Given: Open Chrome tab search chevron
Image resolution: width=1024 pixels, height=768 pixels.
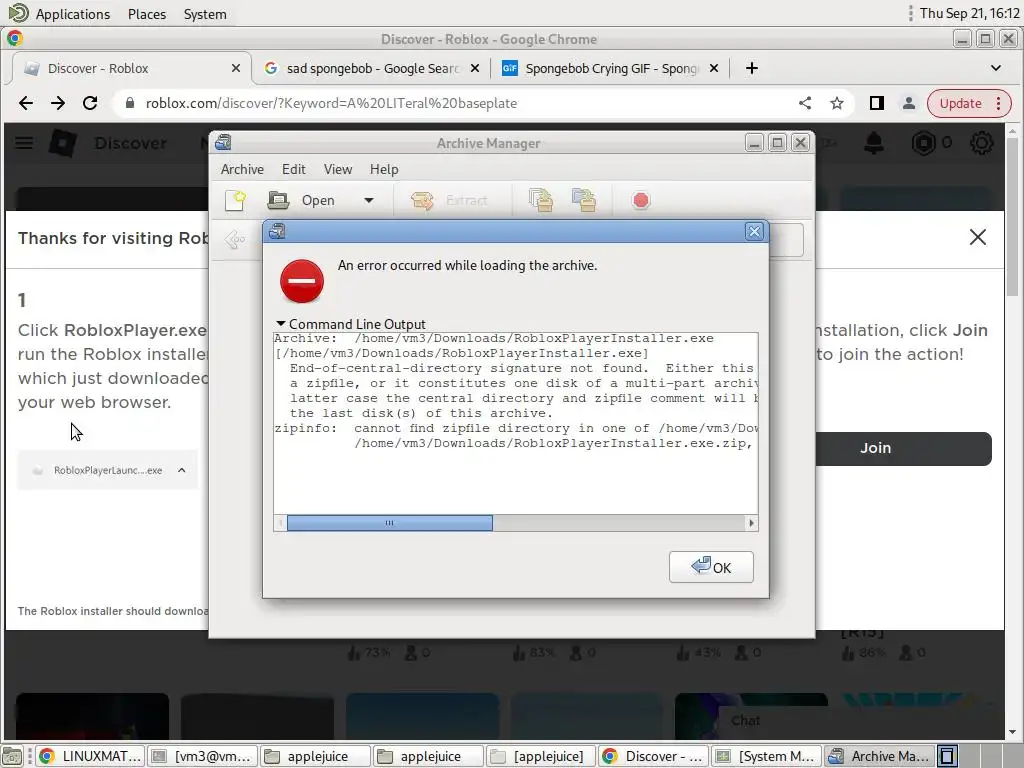Looking at the screenshot, I should tap(995, 68).
